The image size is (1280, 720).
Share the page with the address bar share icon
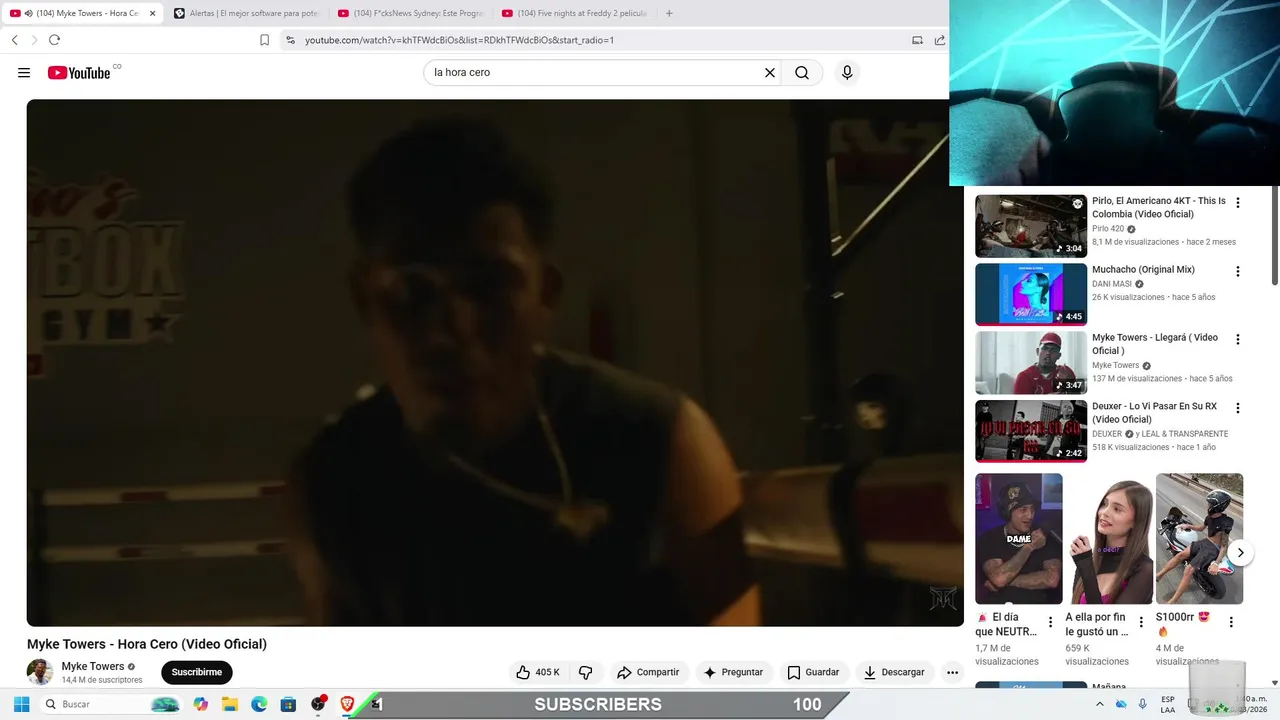click(x=940, y=40)
